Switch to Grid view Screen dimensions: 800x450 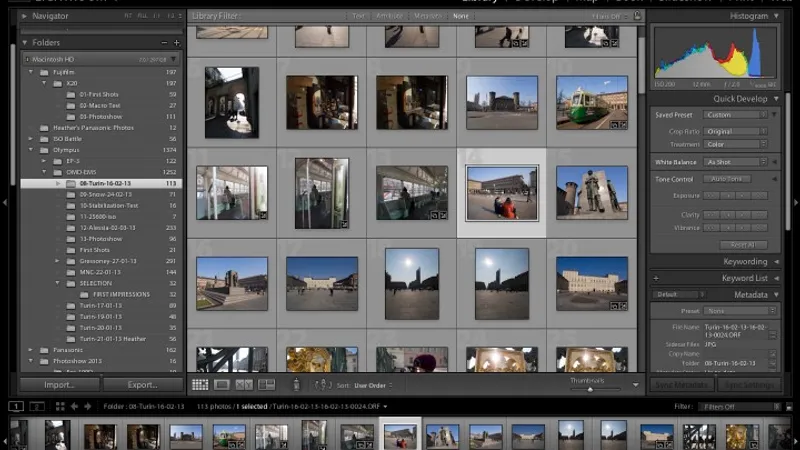200,385
